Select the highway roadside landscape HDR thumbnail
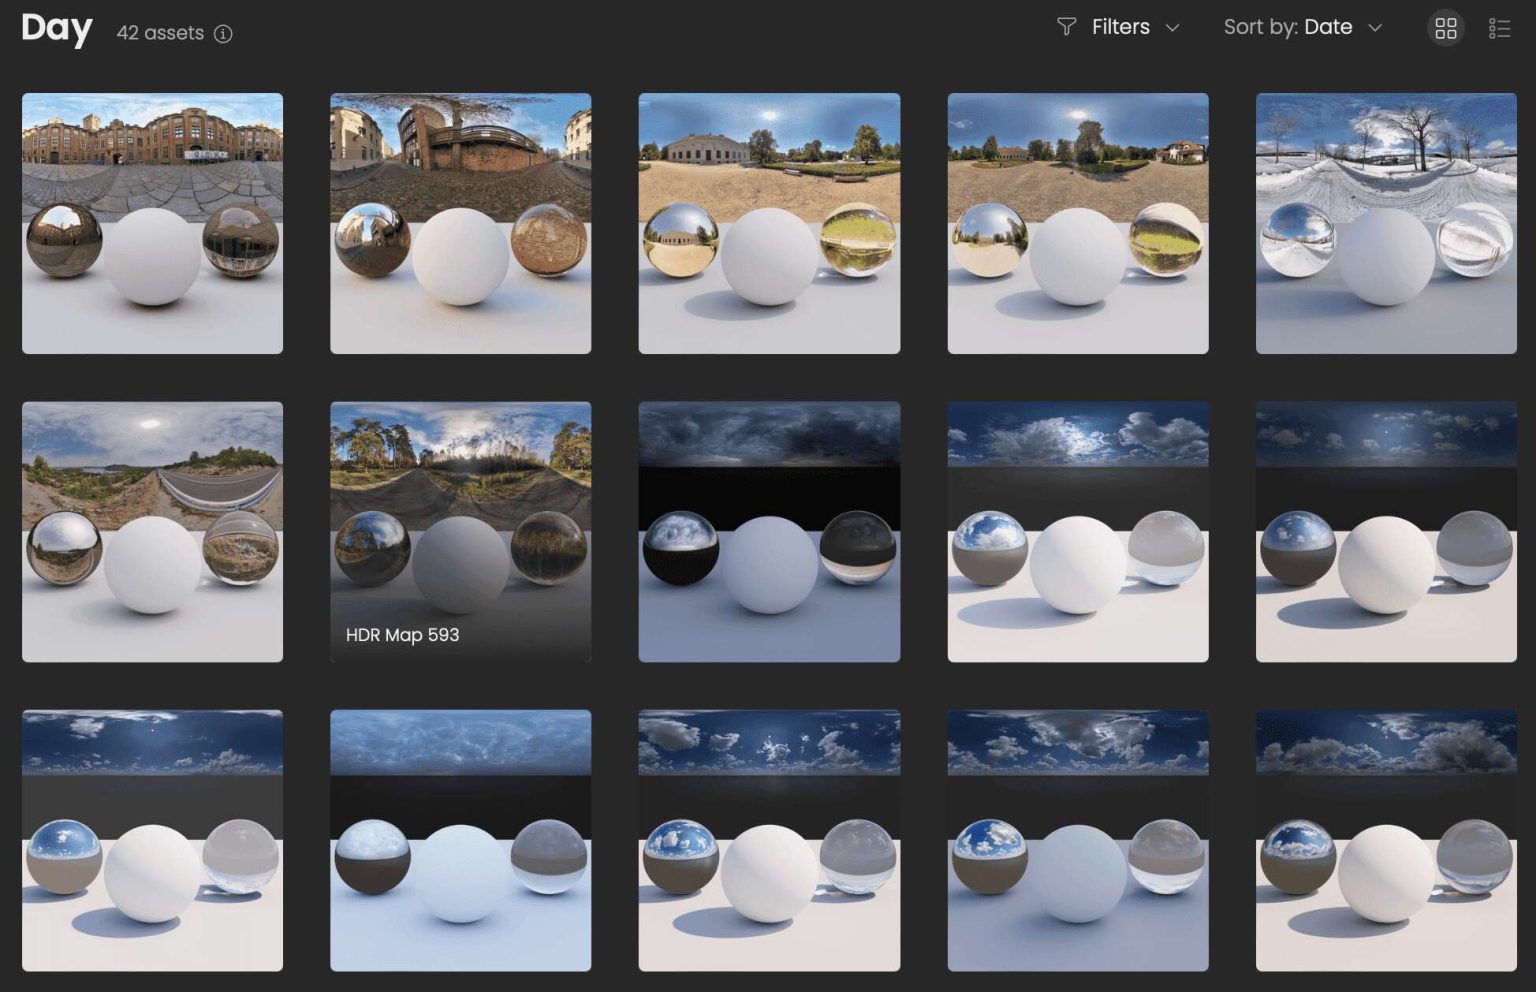 coord(152,531)
